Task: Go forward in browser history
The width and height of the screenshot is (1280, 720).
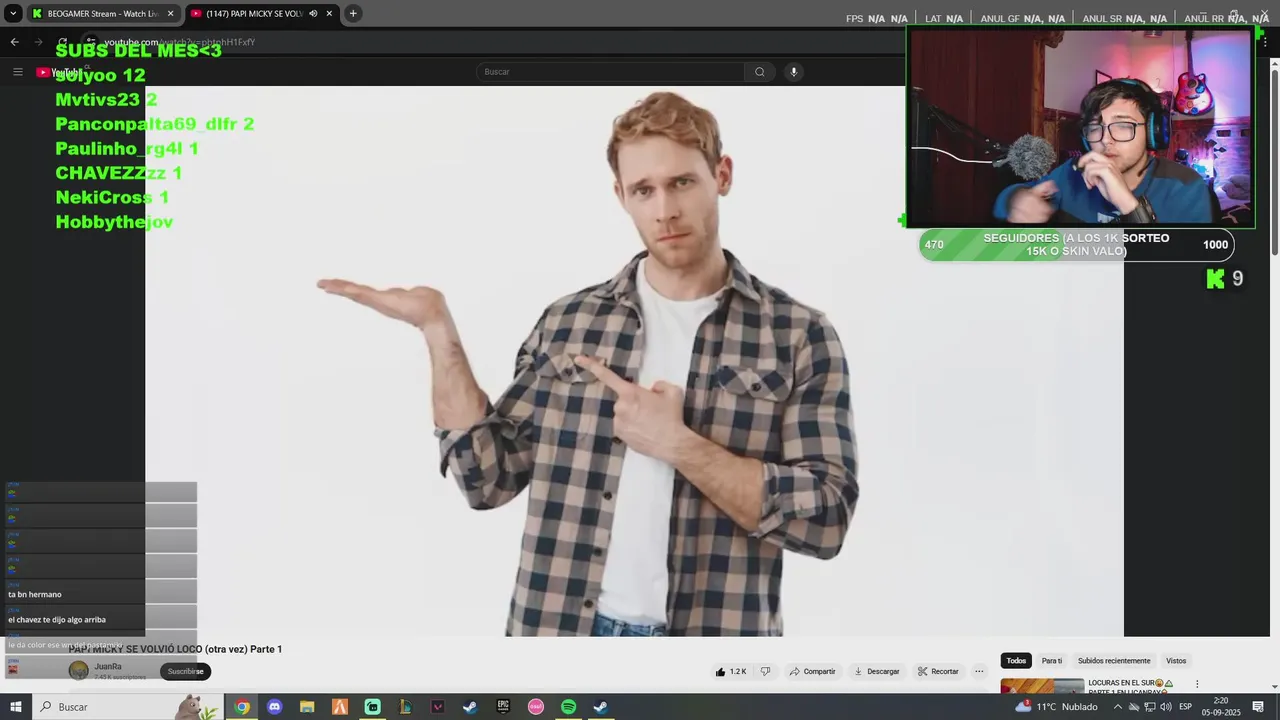Action: click(x=38, y=42)
